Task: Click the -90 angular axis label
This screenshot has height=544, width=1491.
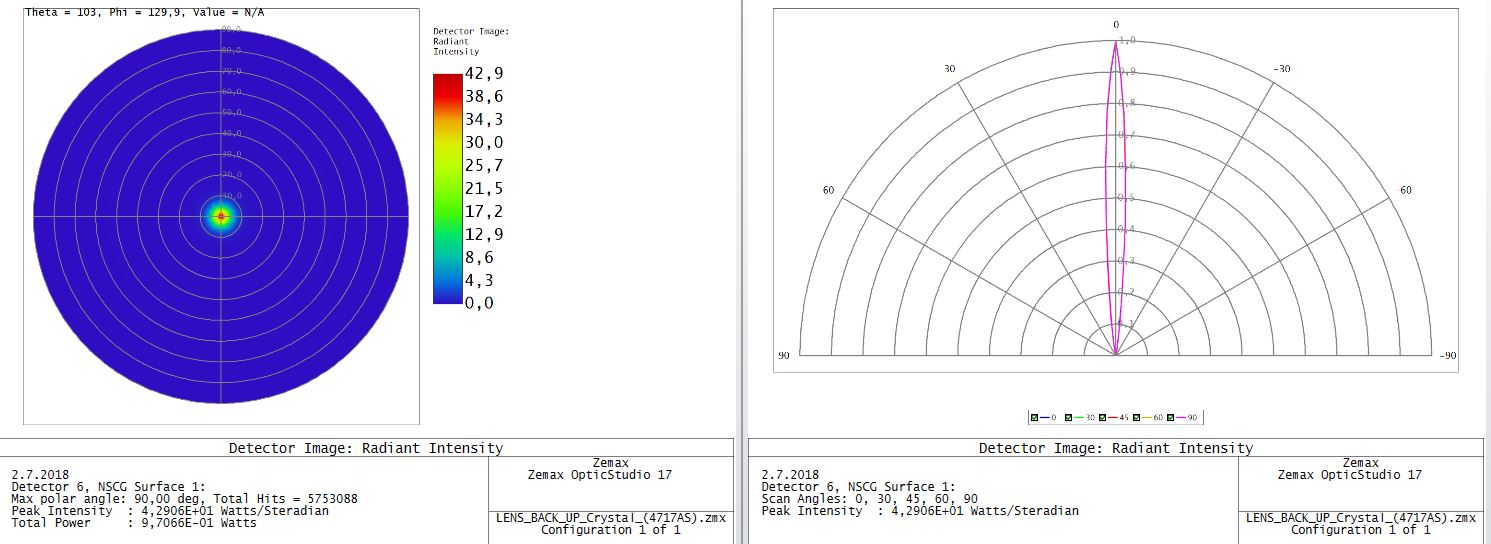Action: point(1448,355)
